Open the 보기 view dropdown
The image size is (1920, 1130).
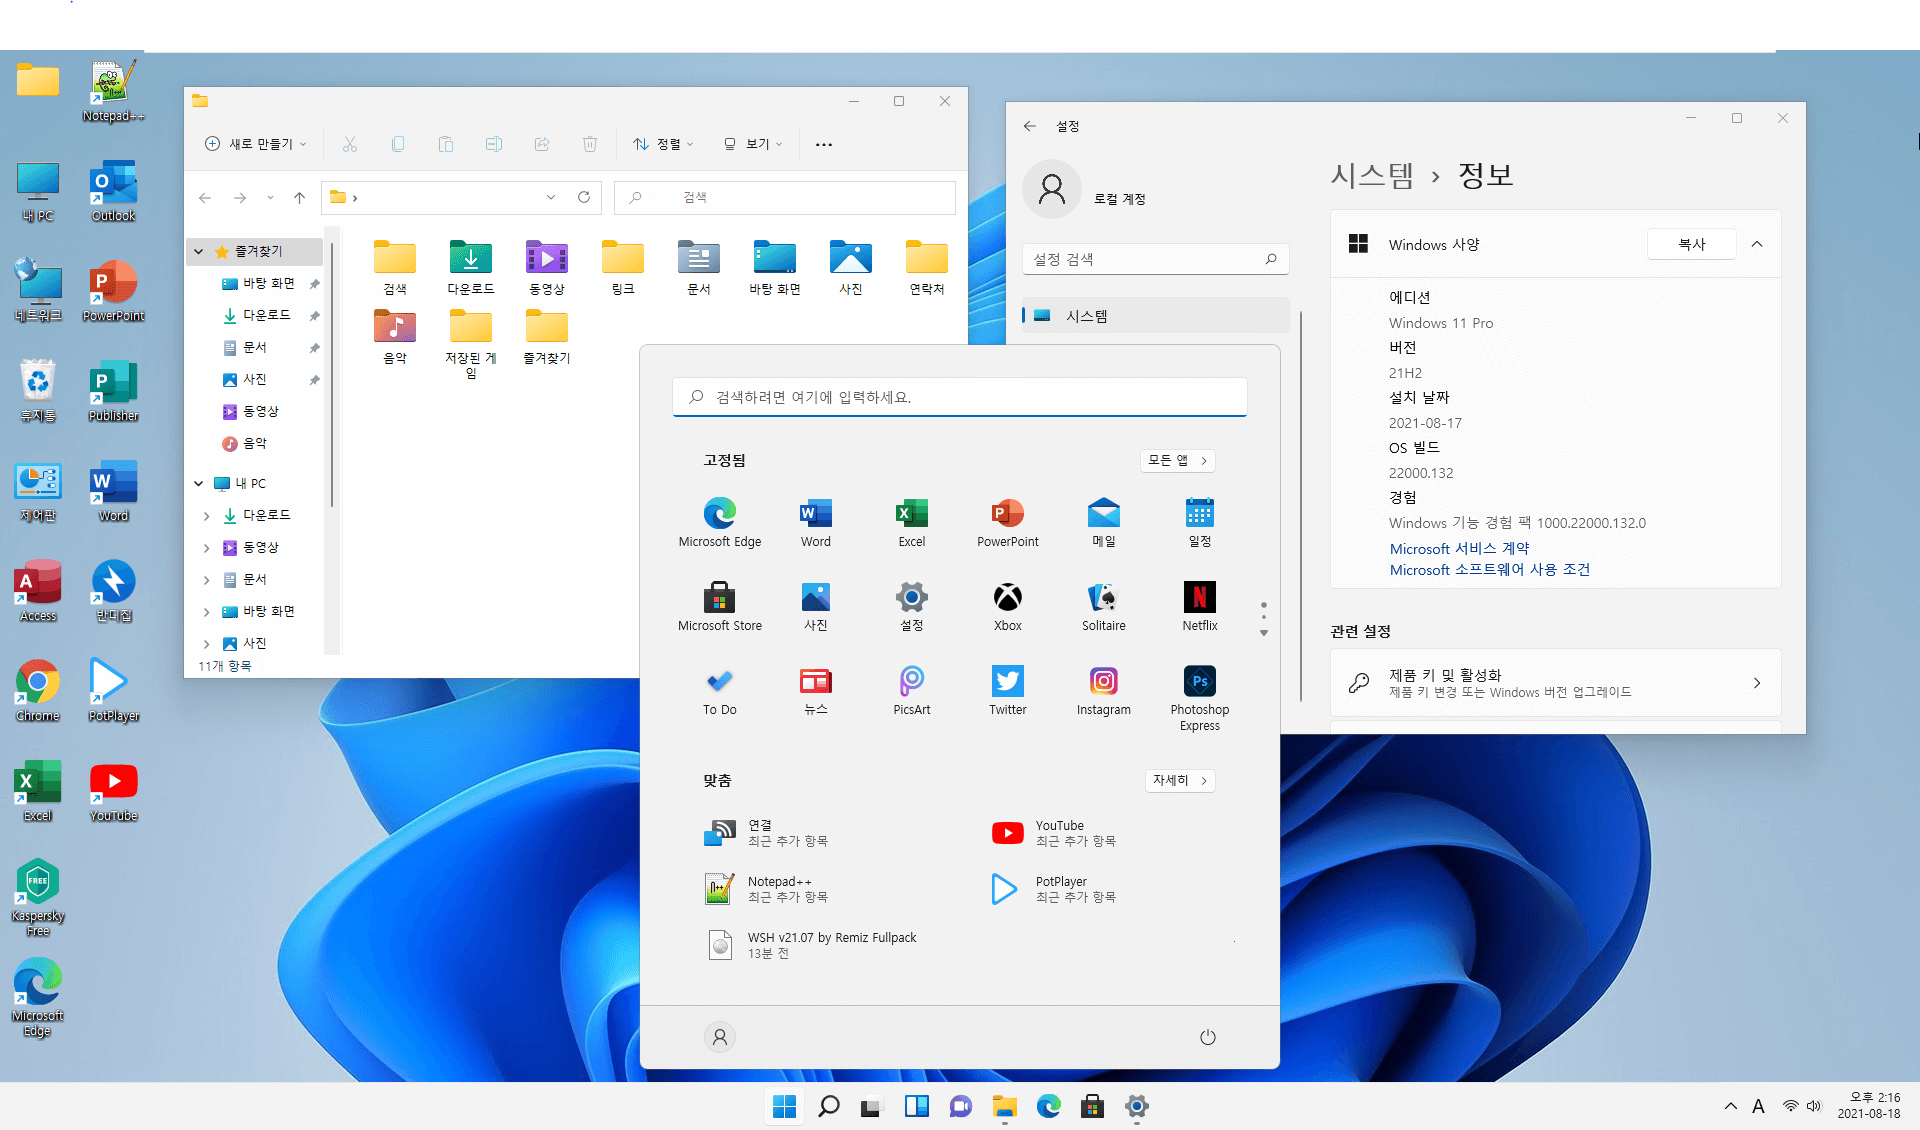[753, 144]
